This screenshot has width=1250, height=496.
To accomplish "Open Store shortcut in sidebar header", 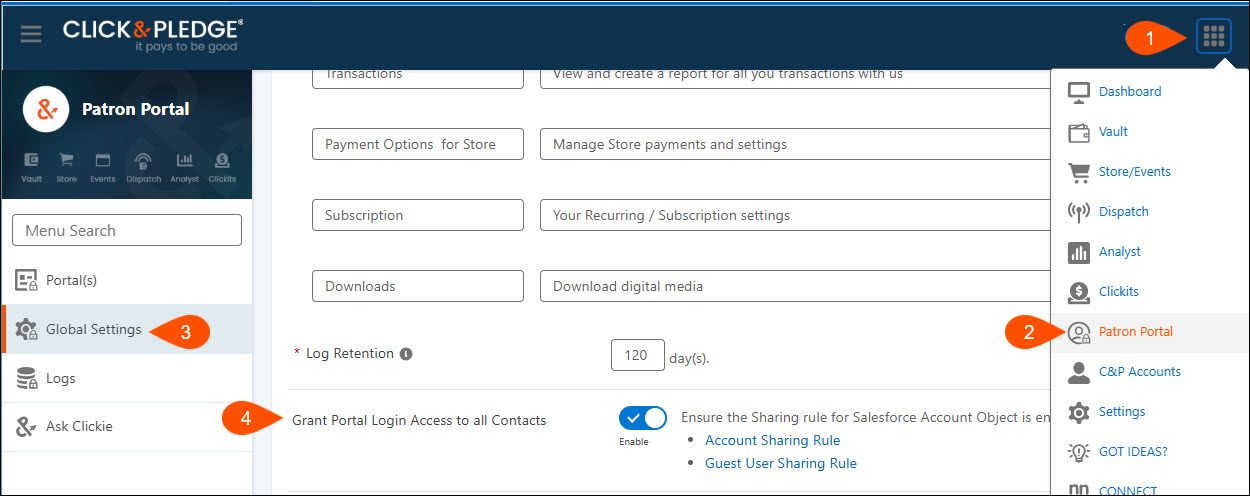I will click(66, 168).
